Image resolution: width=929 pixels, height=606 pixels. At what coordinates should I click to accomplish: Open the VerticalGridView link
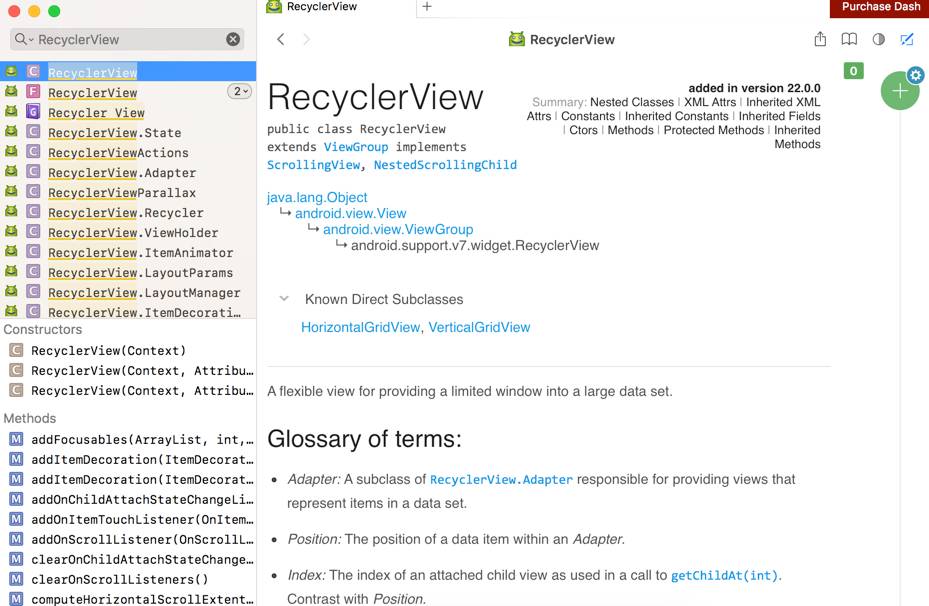pyautogui.click(x=479, y=327)
